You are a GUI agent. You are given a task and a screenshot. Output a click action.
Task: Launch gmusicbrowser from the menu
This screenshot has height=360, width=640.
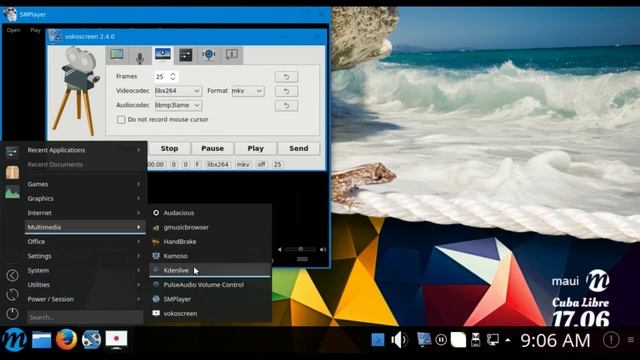210,227
